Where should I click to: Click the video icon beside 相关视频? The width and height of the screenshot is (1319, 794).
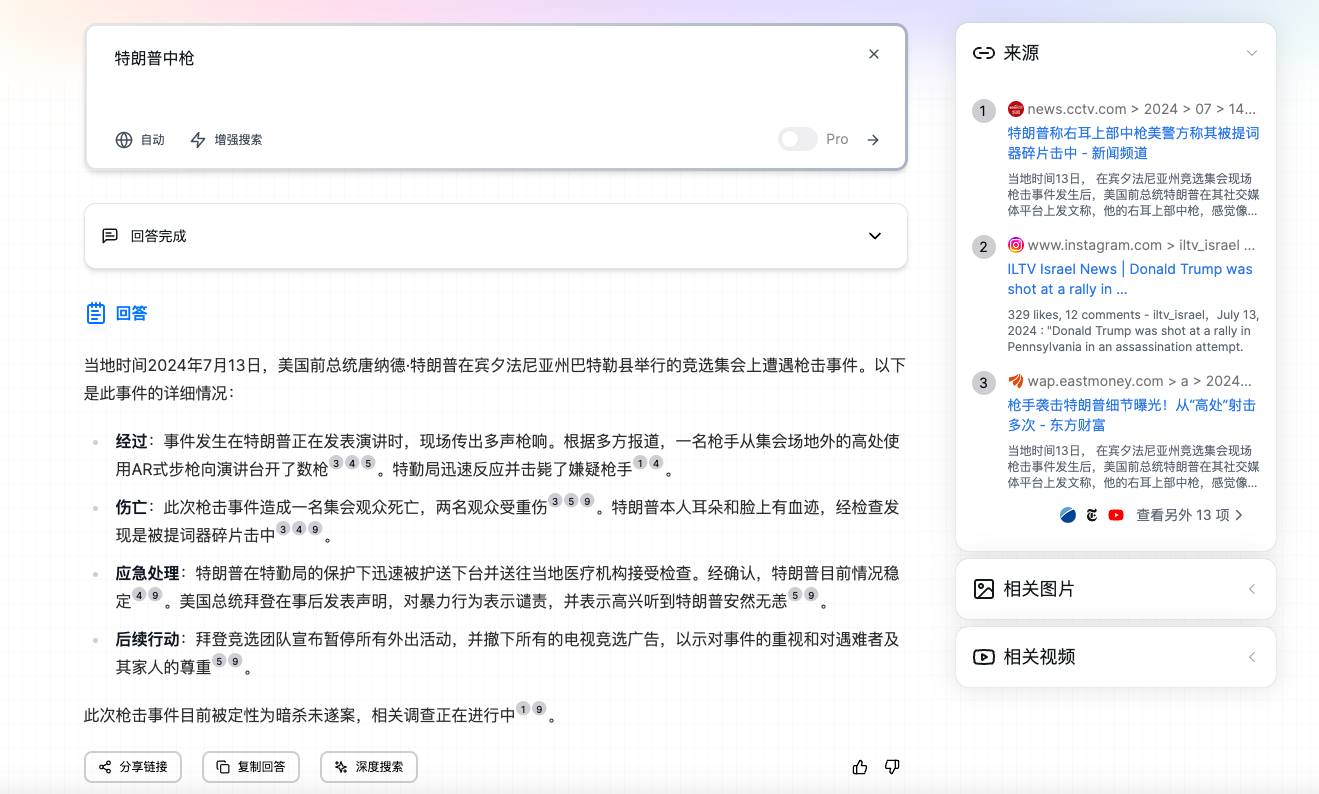point(983,657)
